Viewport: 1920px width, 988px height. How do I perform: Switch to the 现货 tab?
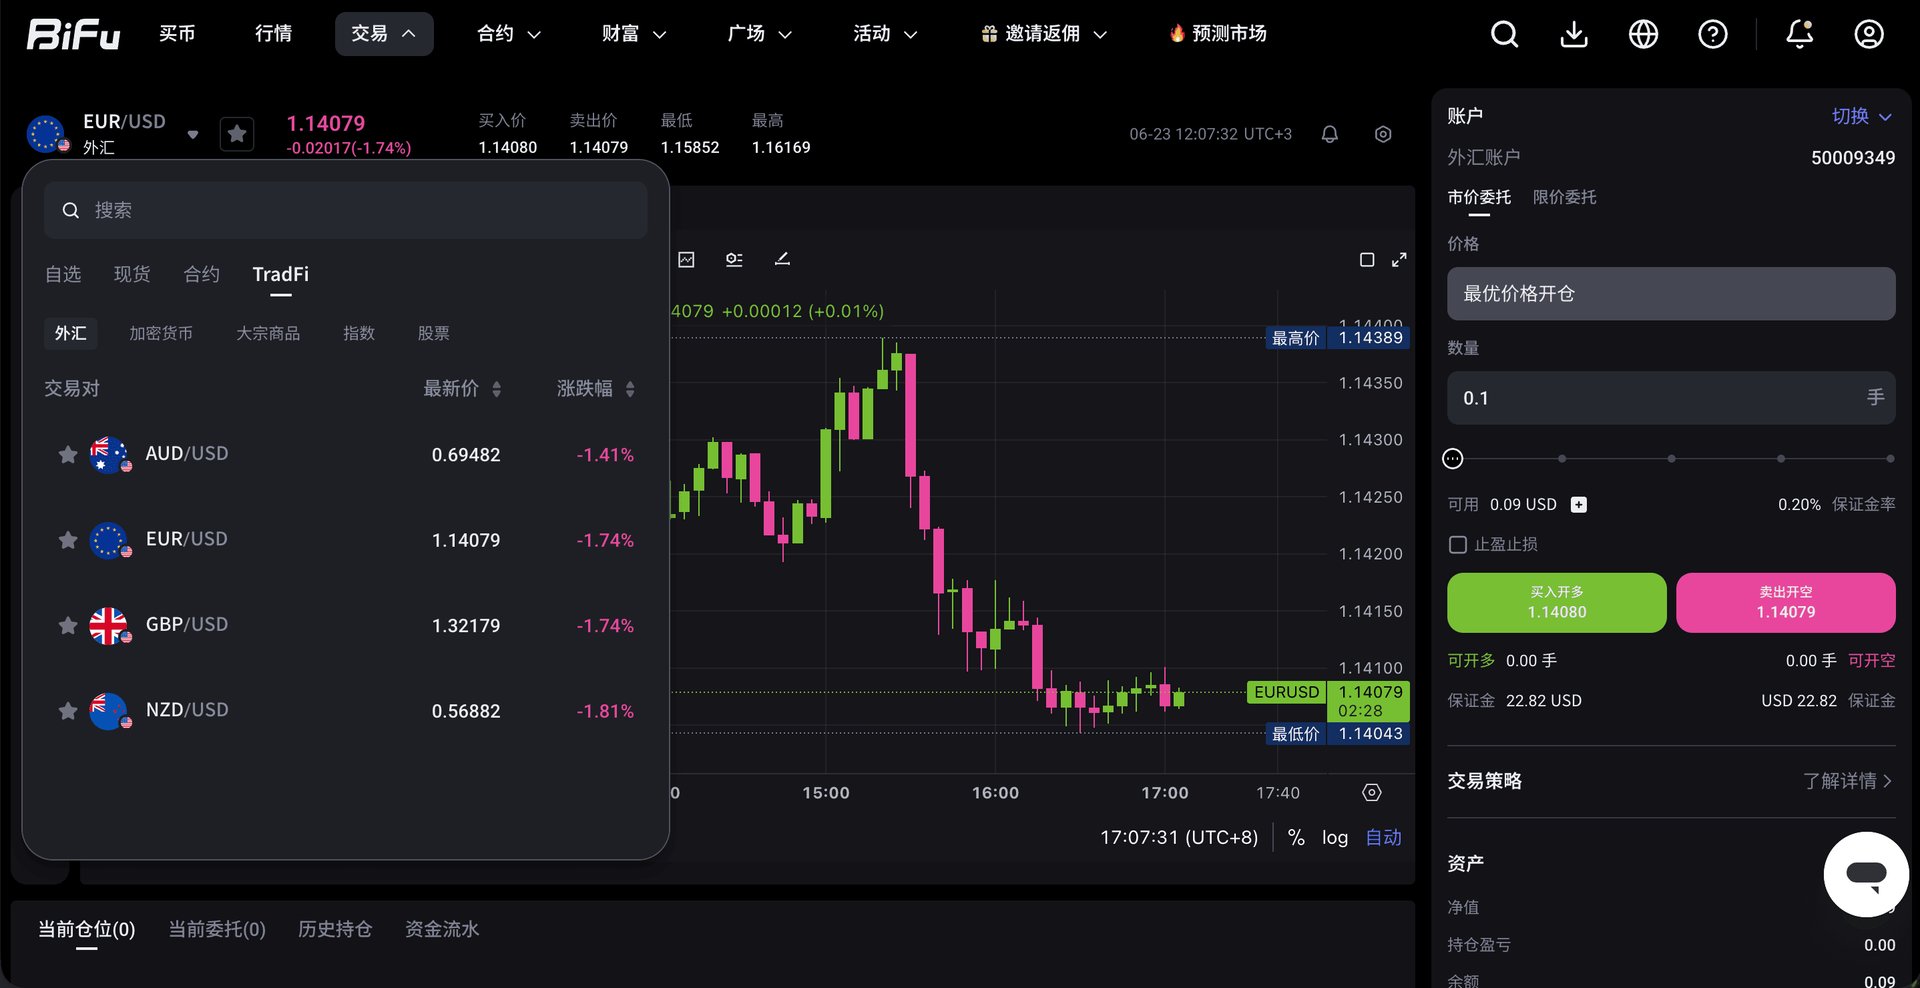click(x=132, y=274)
